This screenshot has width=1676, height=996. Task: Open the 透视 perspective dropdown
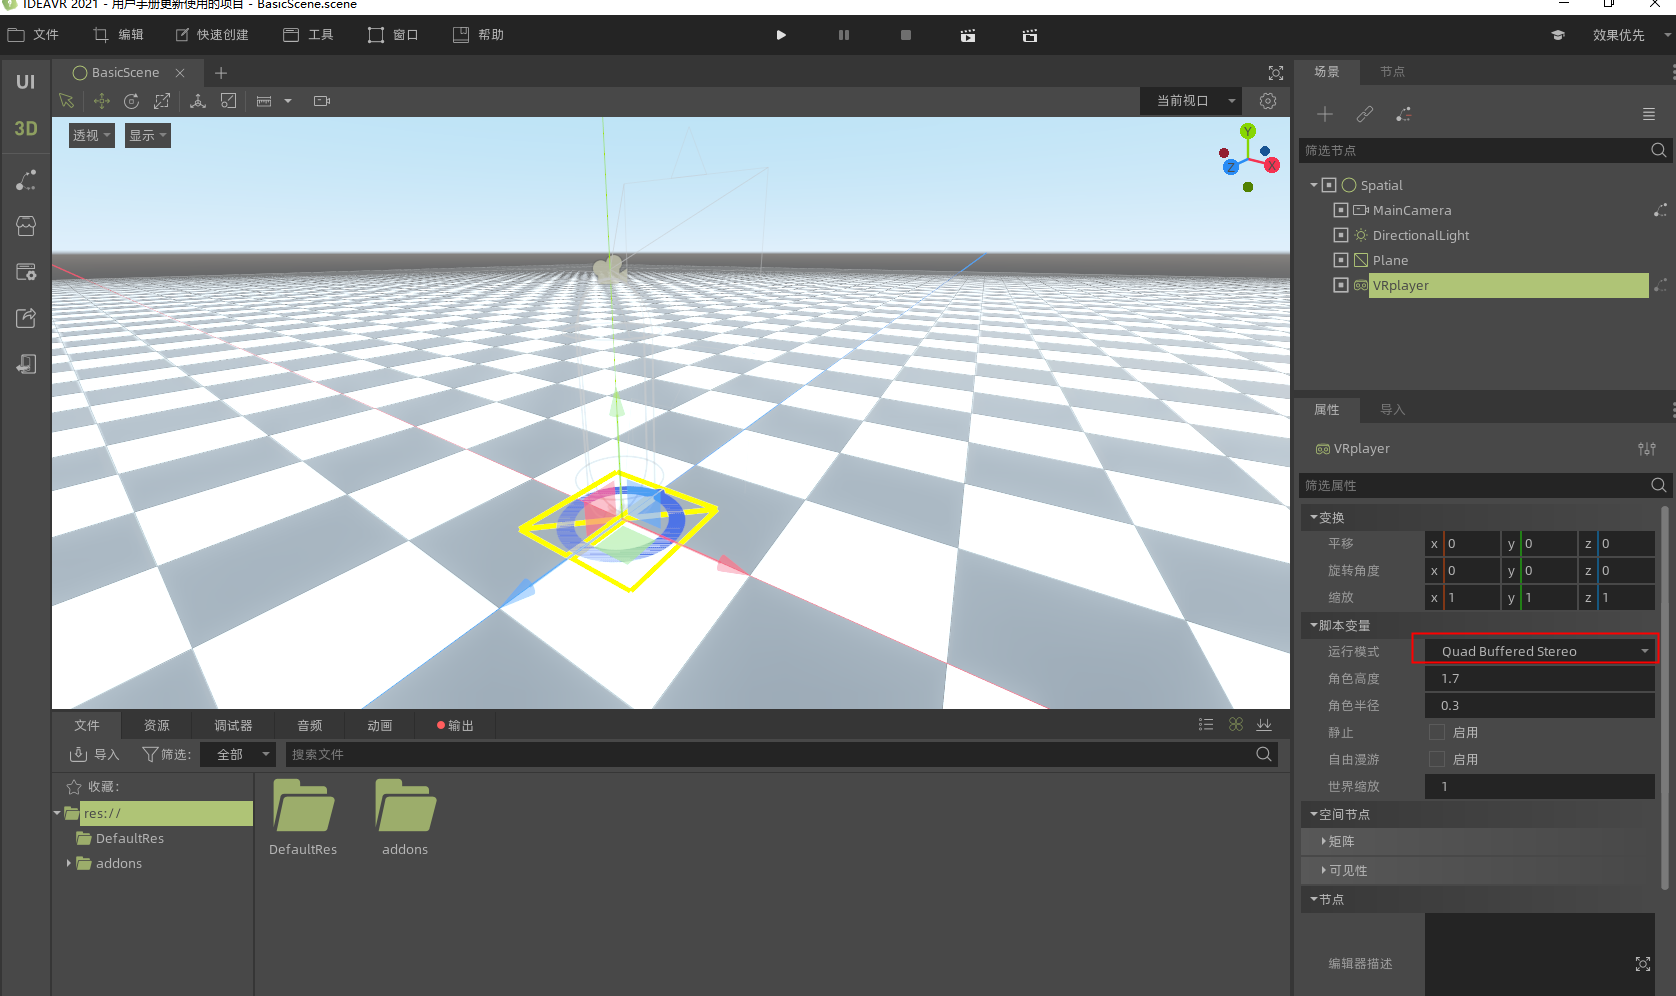click(91, 135)
